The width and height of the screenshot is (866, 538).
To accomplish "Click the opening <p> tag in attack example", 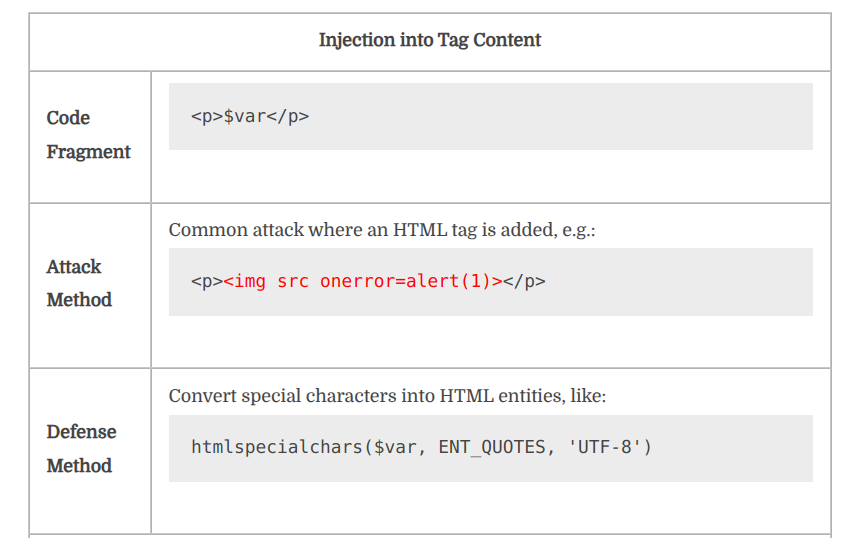I will pos(207,281).
